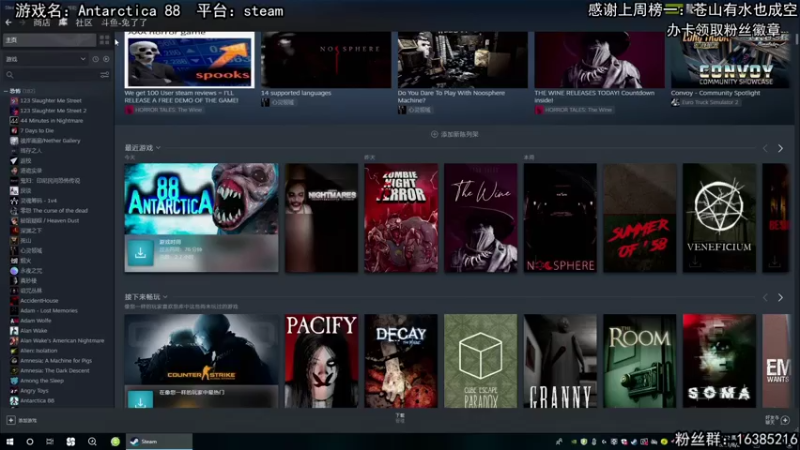Select Angry Toys in the list
The height and width of the screenshot is (450, 800).
coord(34,391)
